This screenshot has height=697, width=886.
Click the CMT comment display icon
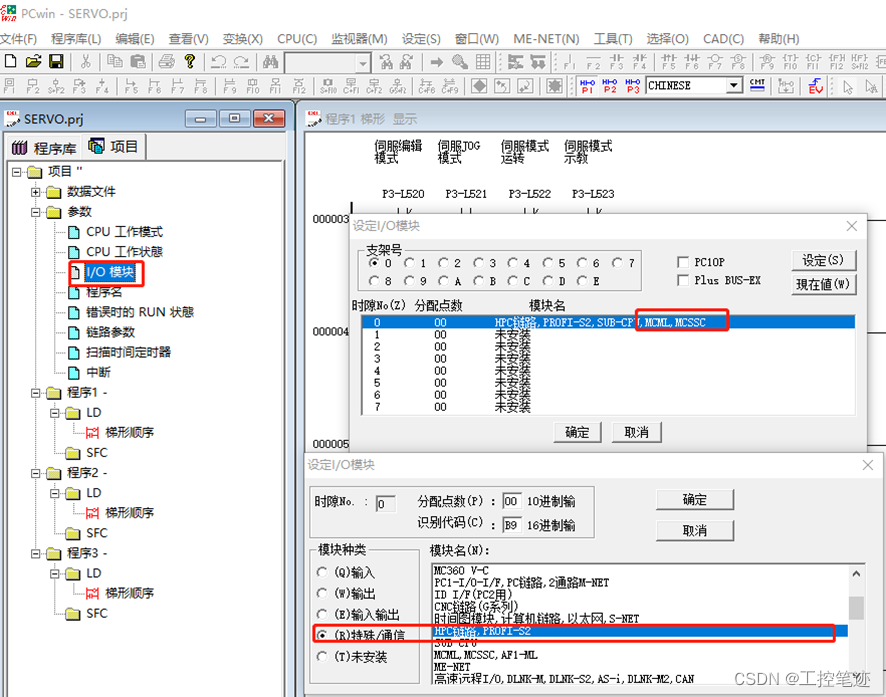(757, 85)
